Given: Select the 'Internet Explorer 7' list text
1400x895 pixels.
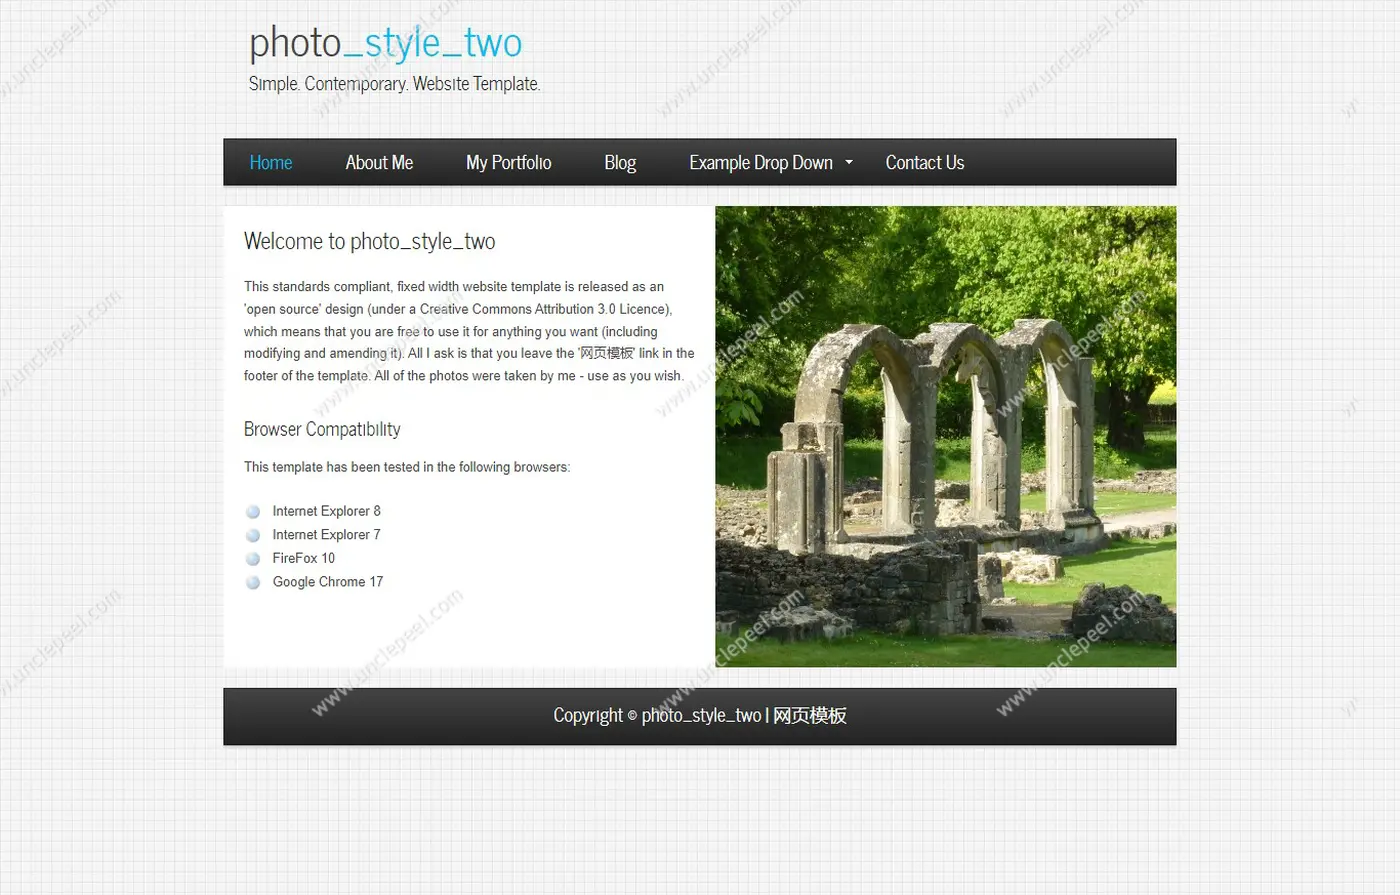Looking at the screenshot, I should point(326,535).
